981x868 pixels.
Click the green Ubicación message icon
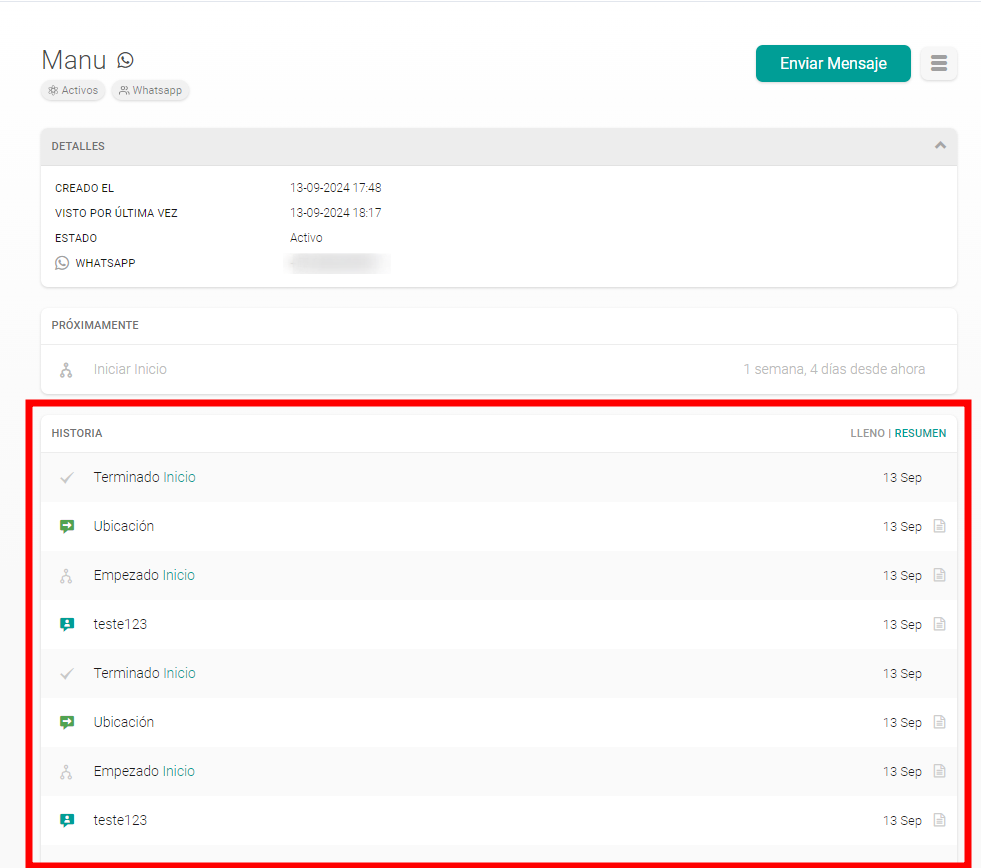[x=67, y=526]
